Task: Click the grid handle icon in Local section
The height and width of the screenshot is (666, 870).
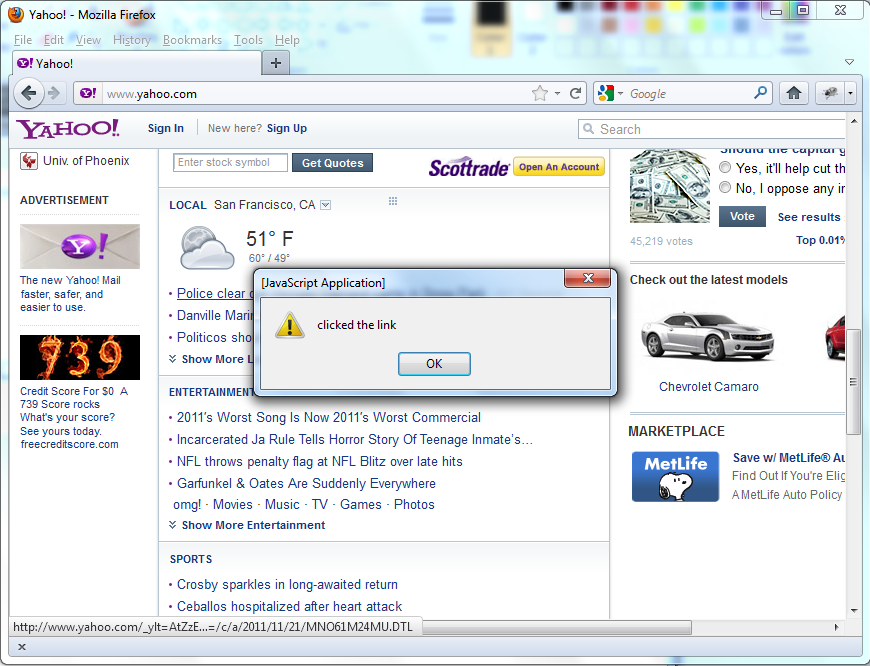Action: coord(393,201)
